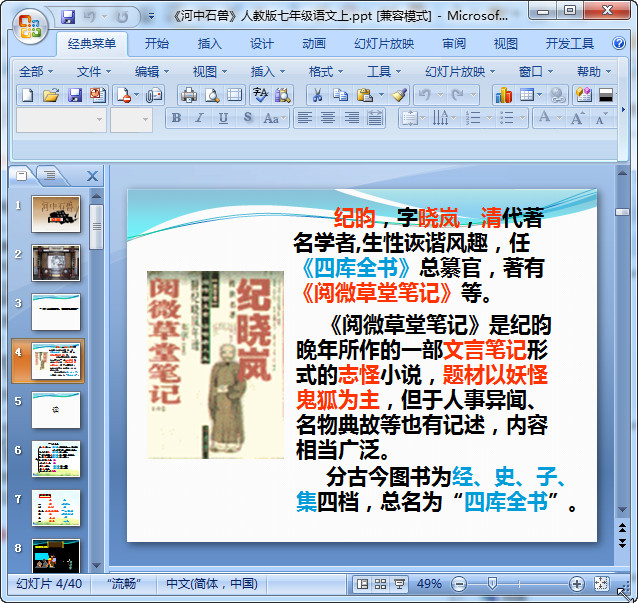Image resolution: width=638 pixels, height=603 pixels.
Task: Click the cut scissors icon
Action: pyautogui.click(x=317, y=95)
